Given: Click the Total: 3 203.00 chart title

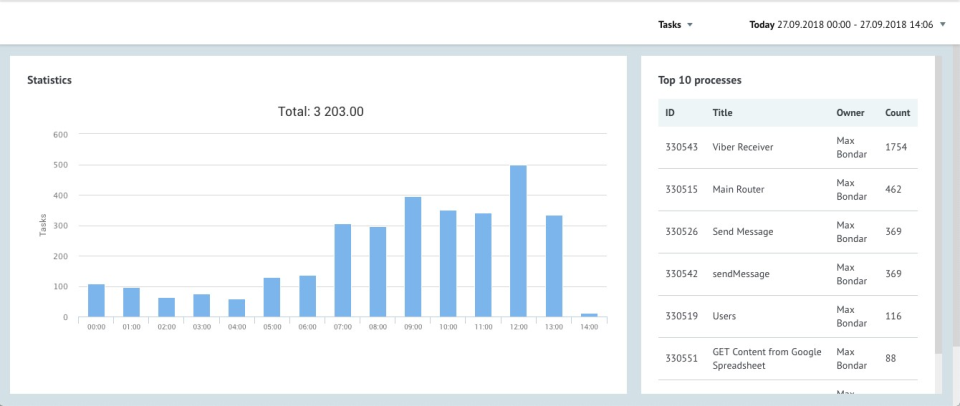Looking at the screenshot, I should tap(321, 111).
